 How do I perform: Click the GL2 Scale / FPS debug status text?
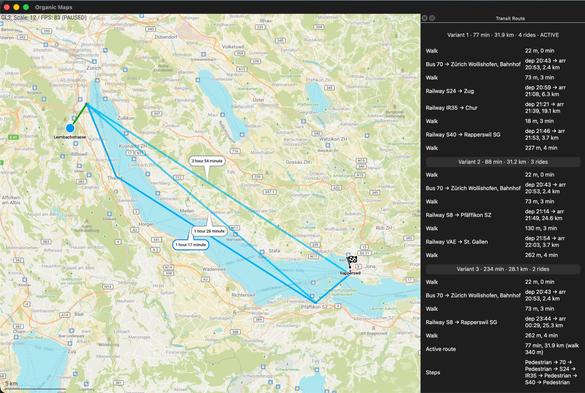[44, 18]
